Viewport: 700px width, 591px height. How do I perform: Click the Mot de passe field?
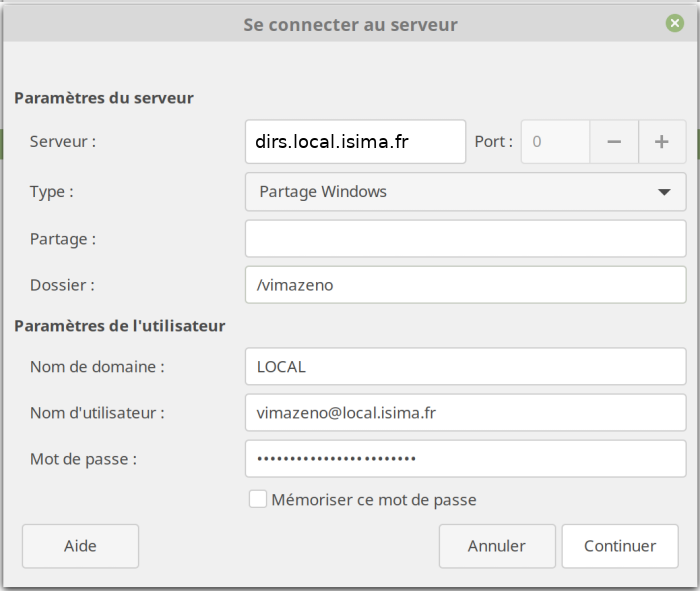(465, 459)
